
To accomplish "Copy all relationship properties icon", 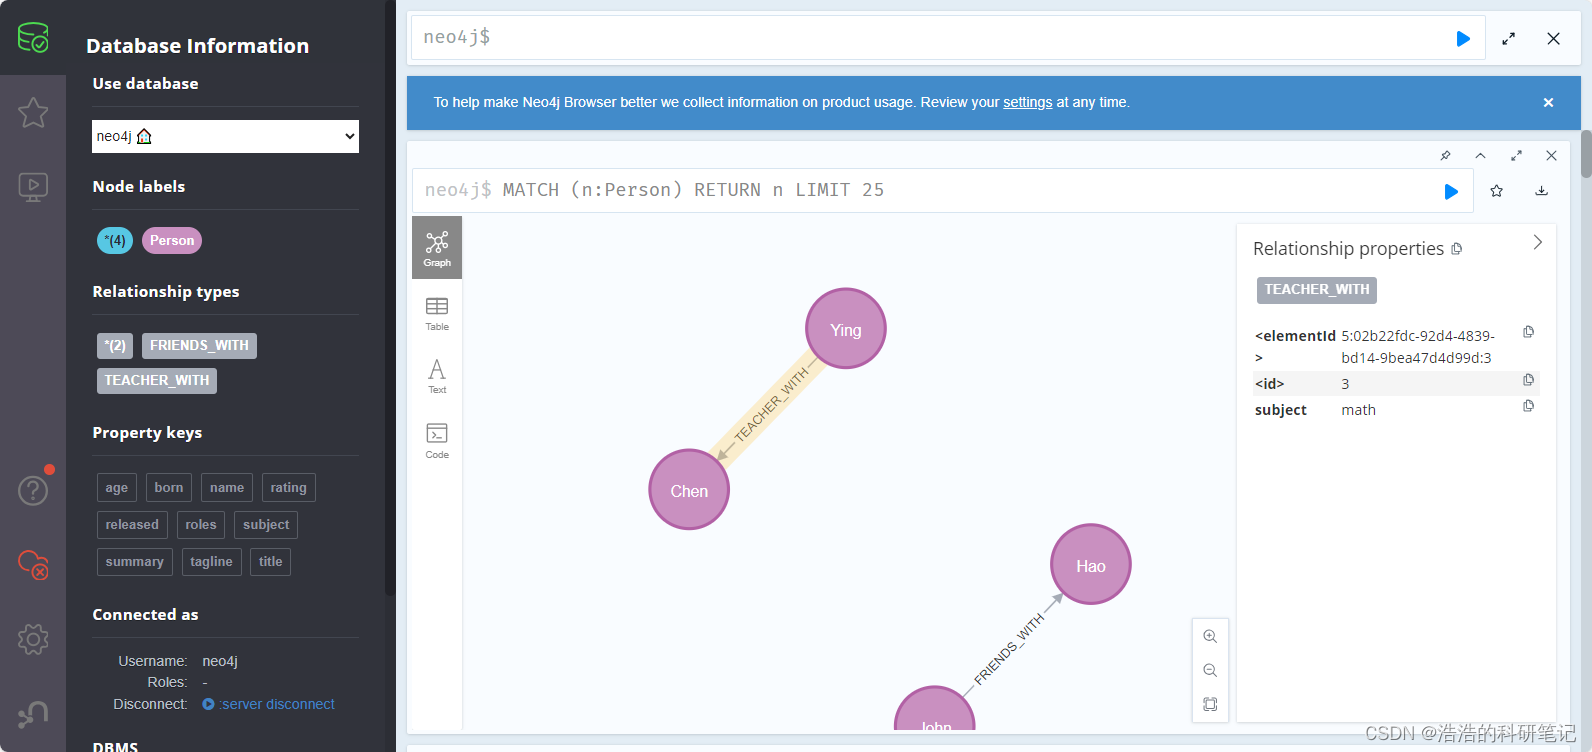I will [x=1457, y=249].
